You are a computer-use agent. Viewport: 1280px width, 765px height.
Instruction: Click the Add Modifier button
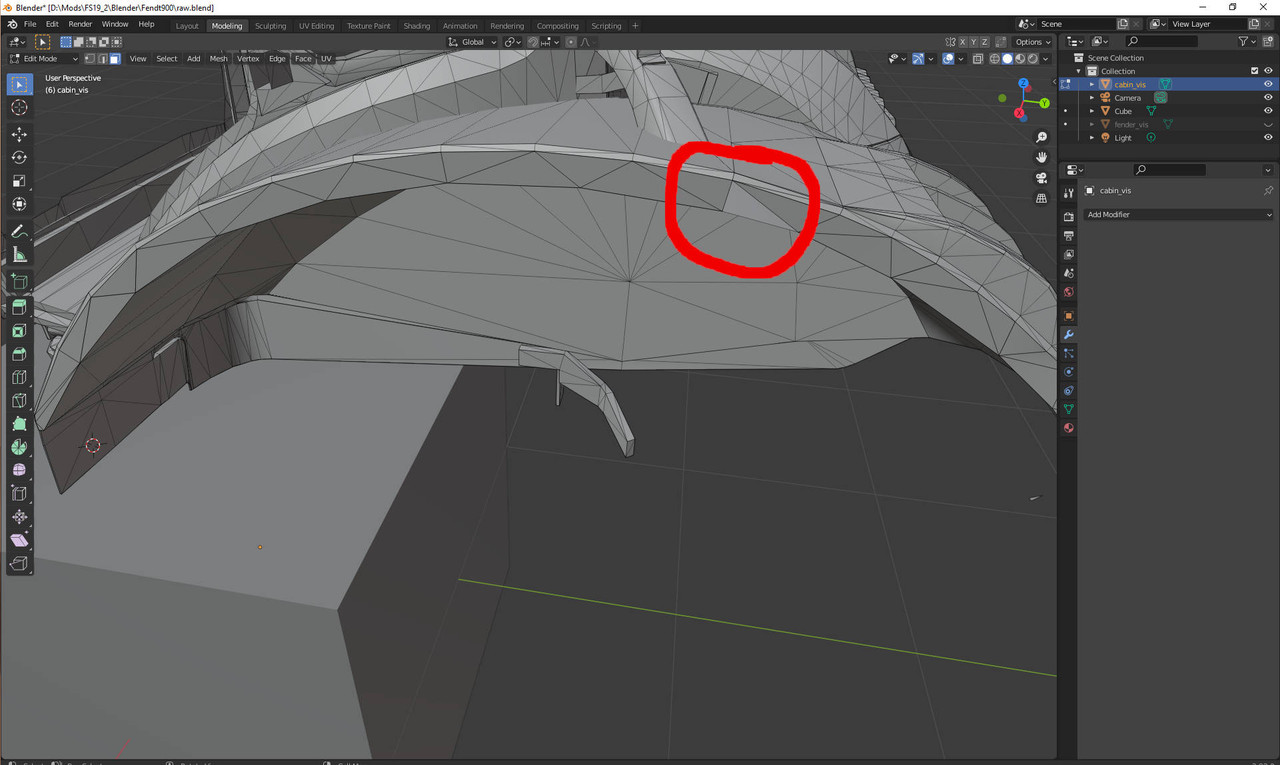pyautogui.click(x=1177, y=214)
